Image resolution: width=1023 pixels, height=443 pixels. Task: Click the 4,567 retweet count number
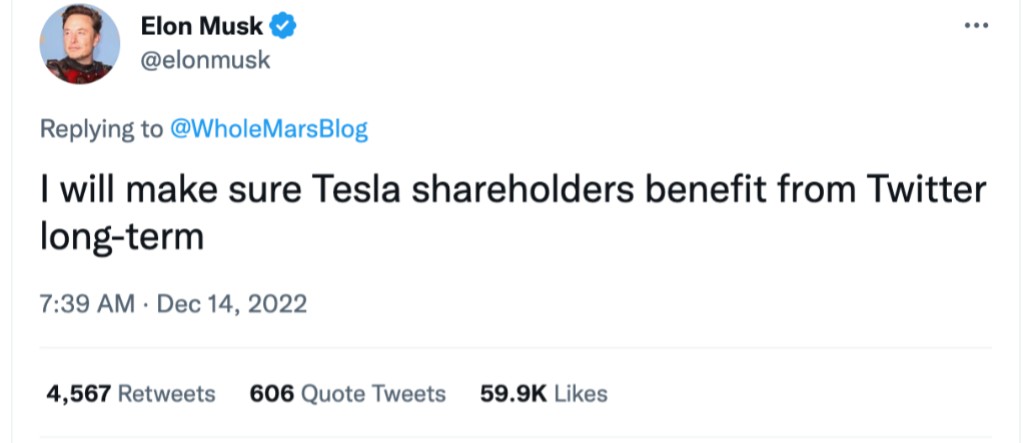click(78, 394)
